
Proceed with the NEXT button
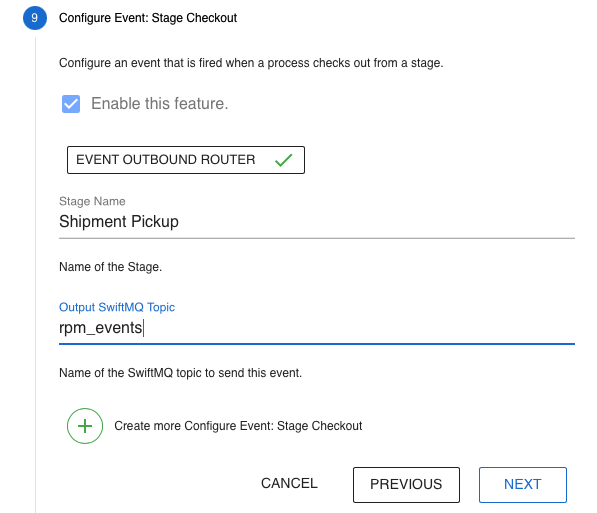[x=523, y=485]
